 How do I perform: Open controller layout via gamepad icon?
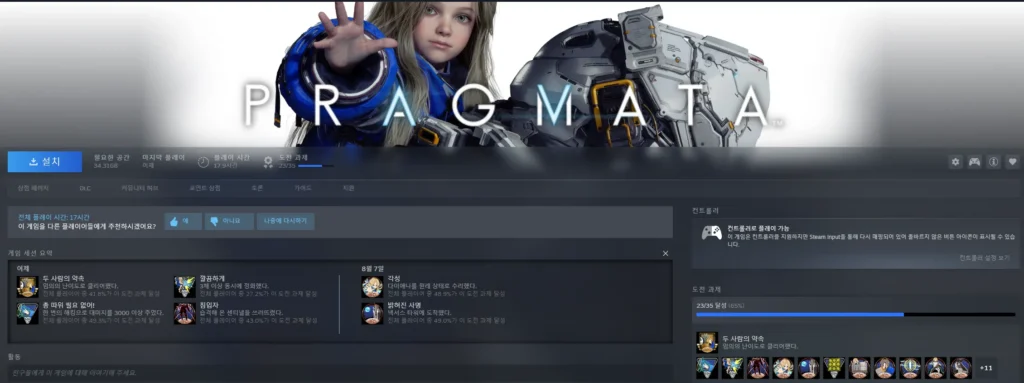[974, 161]
